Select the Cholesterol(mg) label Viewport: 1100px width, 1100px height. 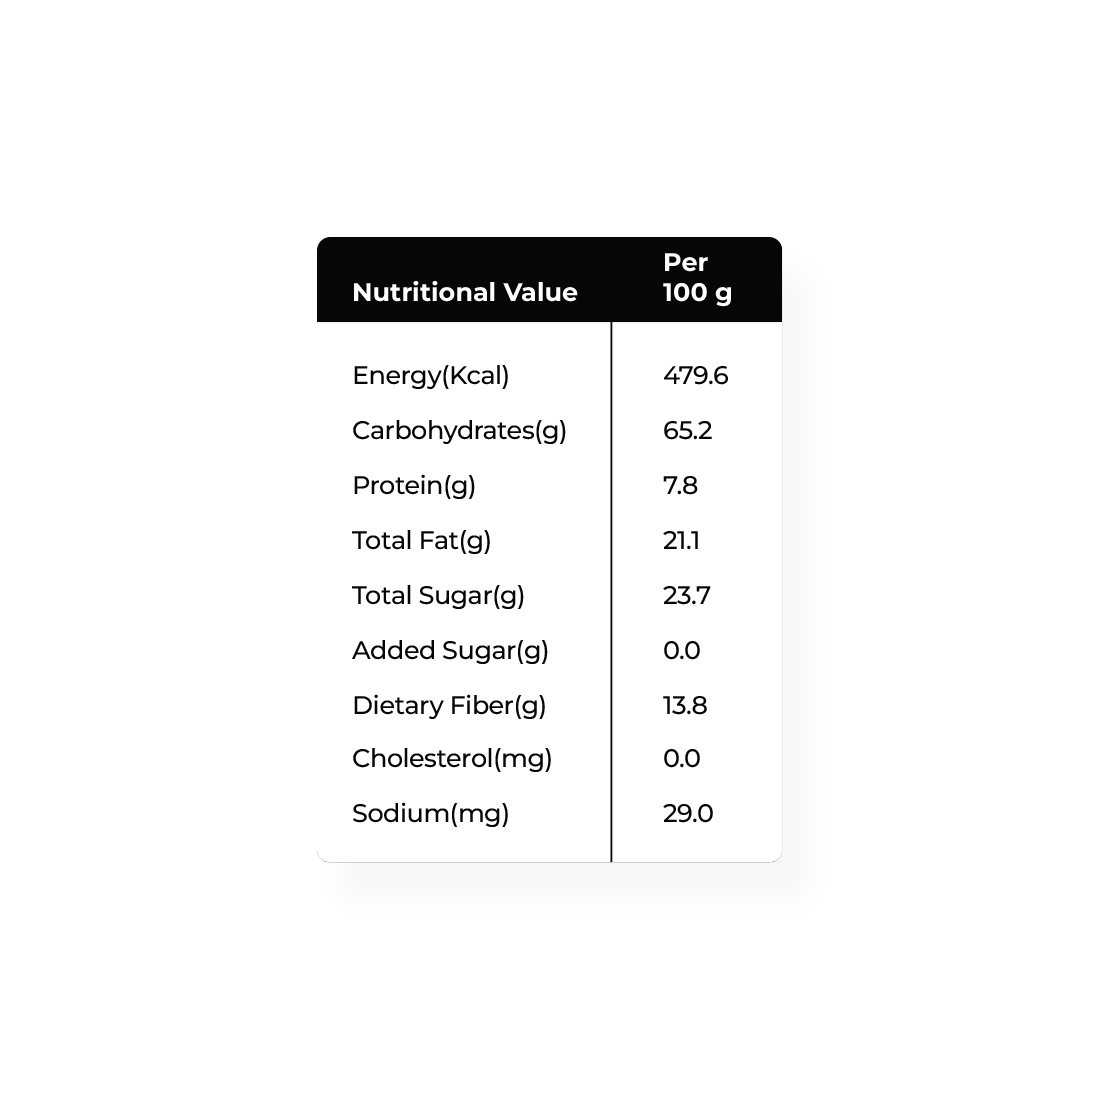pos(452,759)
